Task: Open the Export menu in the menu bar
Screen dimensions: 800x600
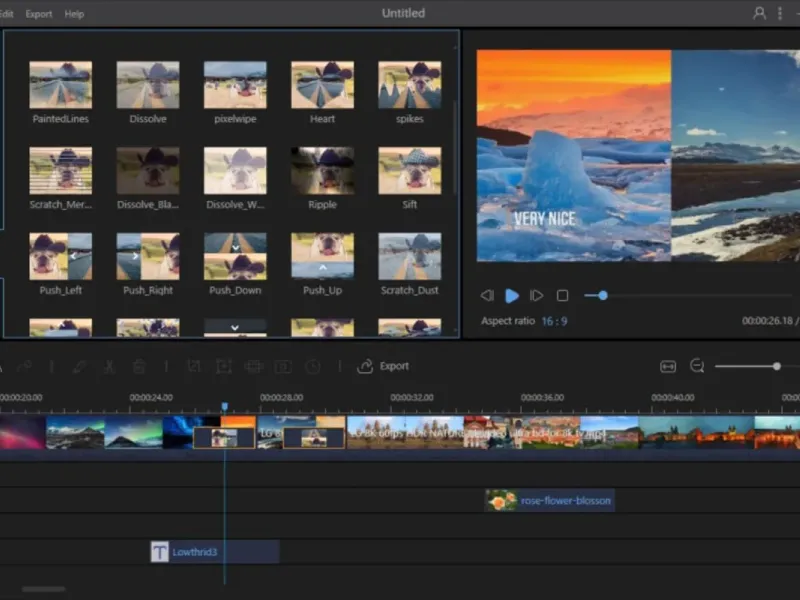Action: 39,14
